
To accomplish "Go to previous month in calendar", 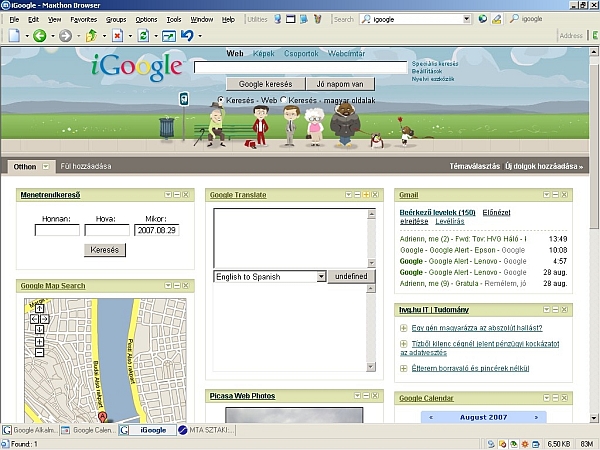I will [431, 417].
